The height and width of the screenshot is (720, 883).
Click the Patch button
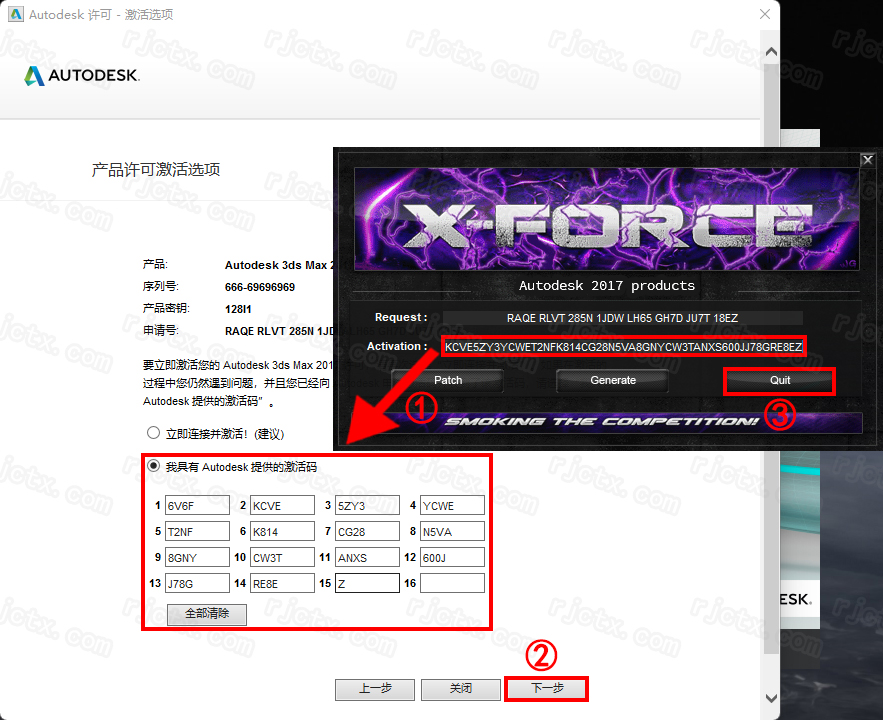click(448, 380)
